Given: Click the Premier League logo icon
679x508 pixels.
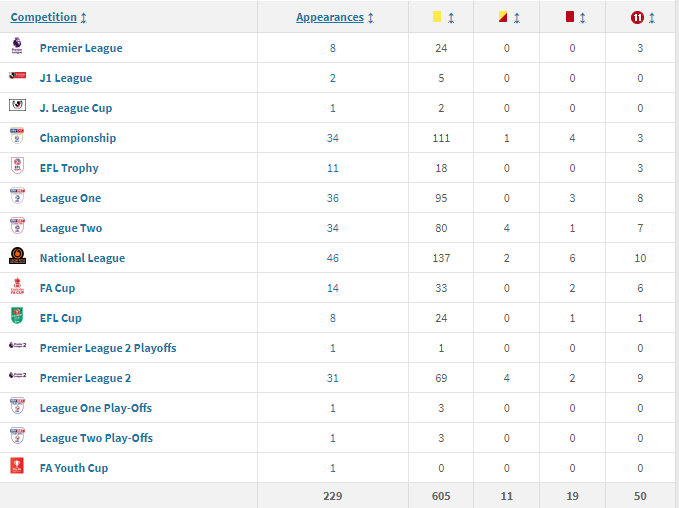Looking at the screenshot, I should tap(17, 46).
